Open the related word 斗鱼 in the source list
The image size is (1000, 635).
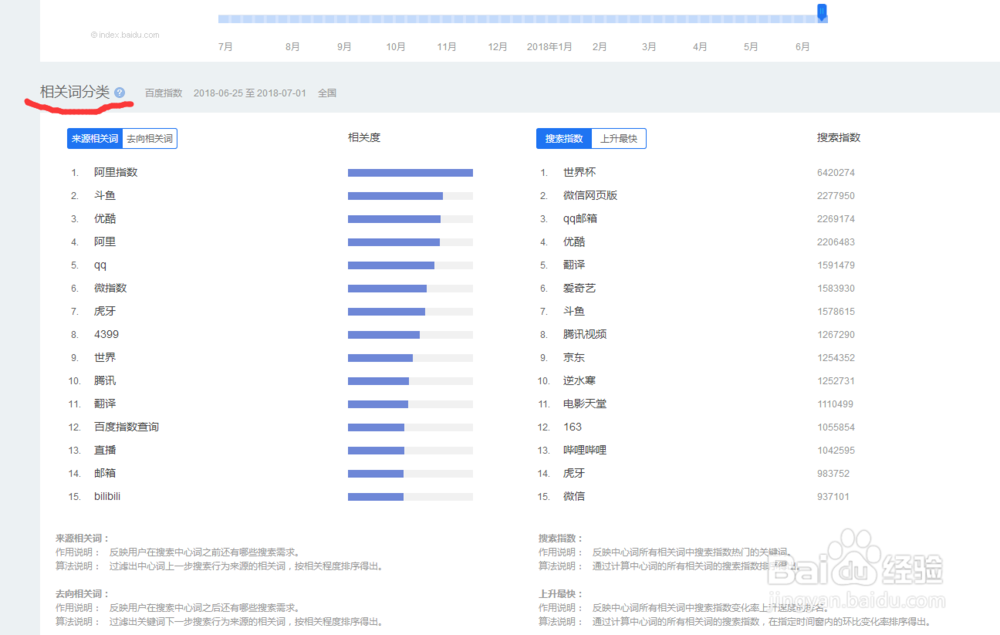click(x=105, y=196)
